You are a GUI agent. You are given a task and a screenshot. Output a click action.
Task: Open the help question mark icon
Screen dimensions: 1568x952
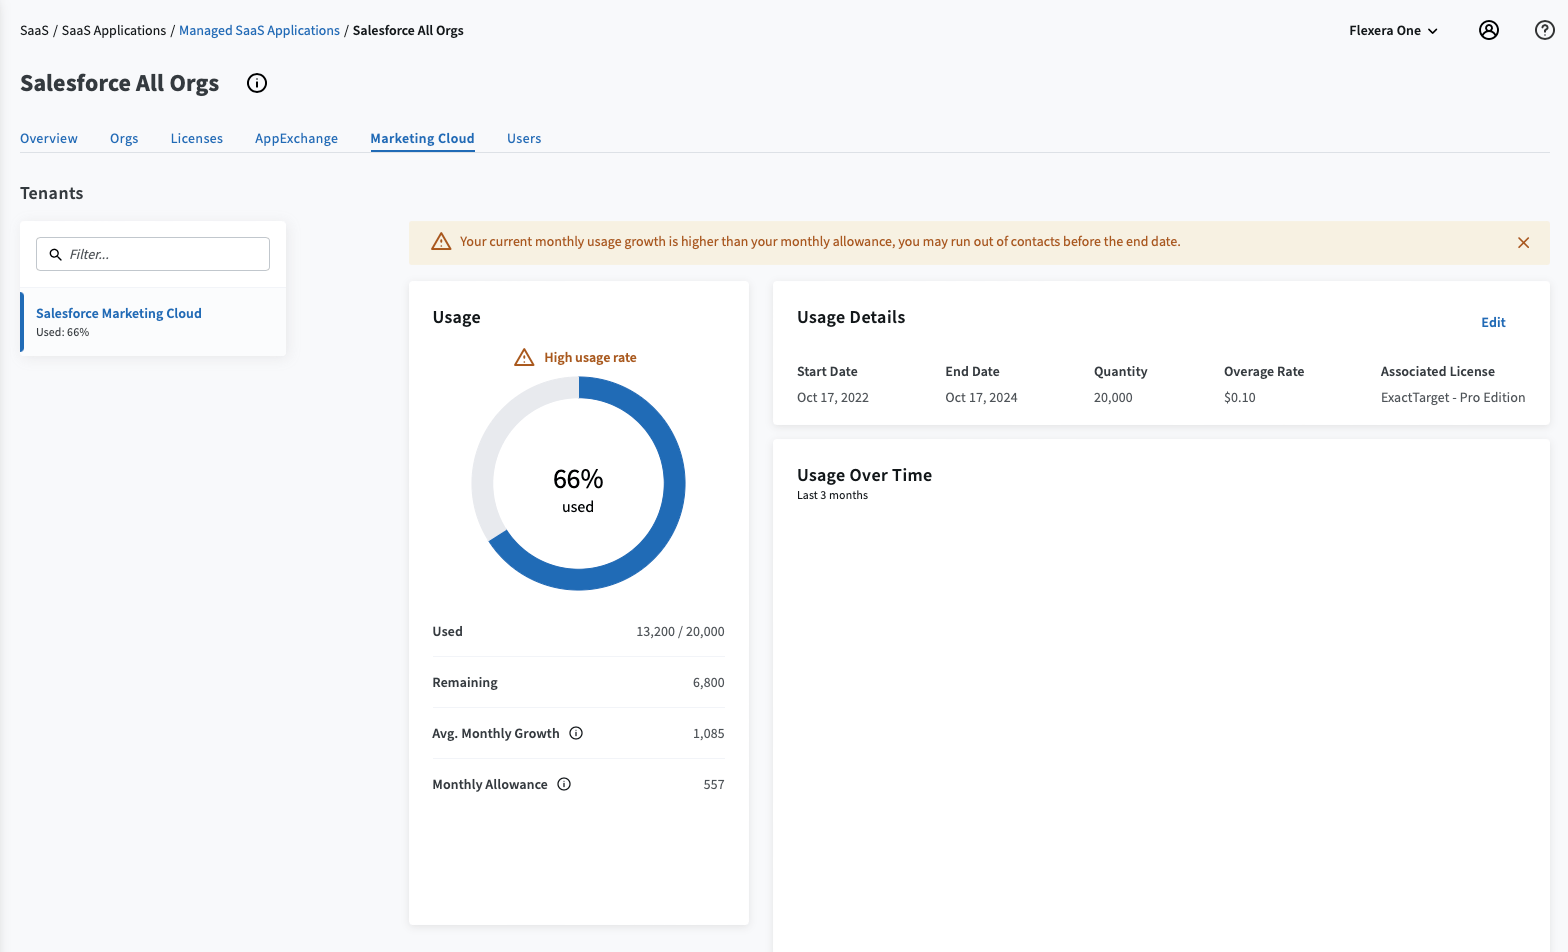(x=1544, y=30)
